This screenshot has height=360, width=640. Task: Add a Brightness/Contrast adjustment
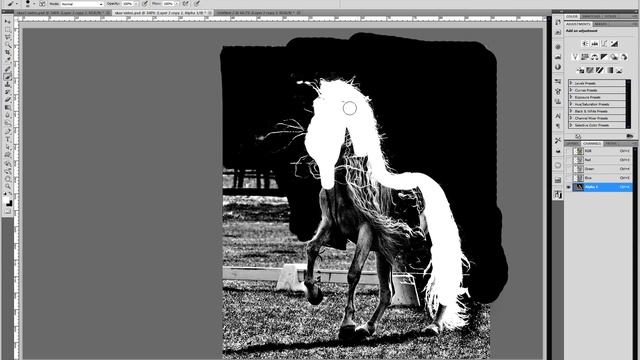click(x=585, y=43)
